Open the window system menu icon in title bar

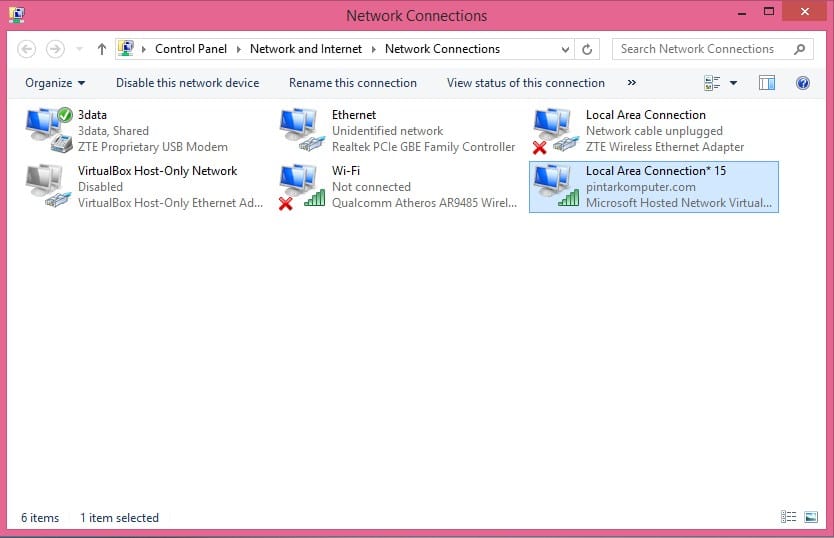pyautogui.click(x=16, y=14)
